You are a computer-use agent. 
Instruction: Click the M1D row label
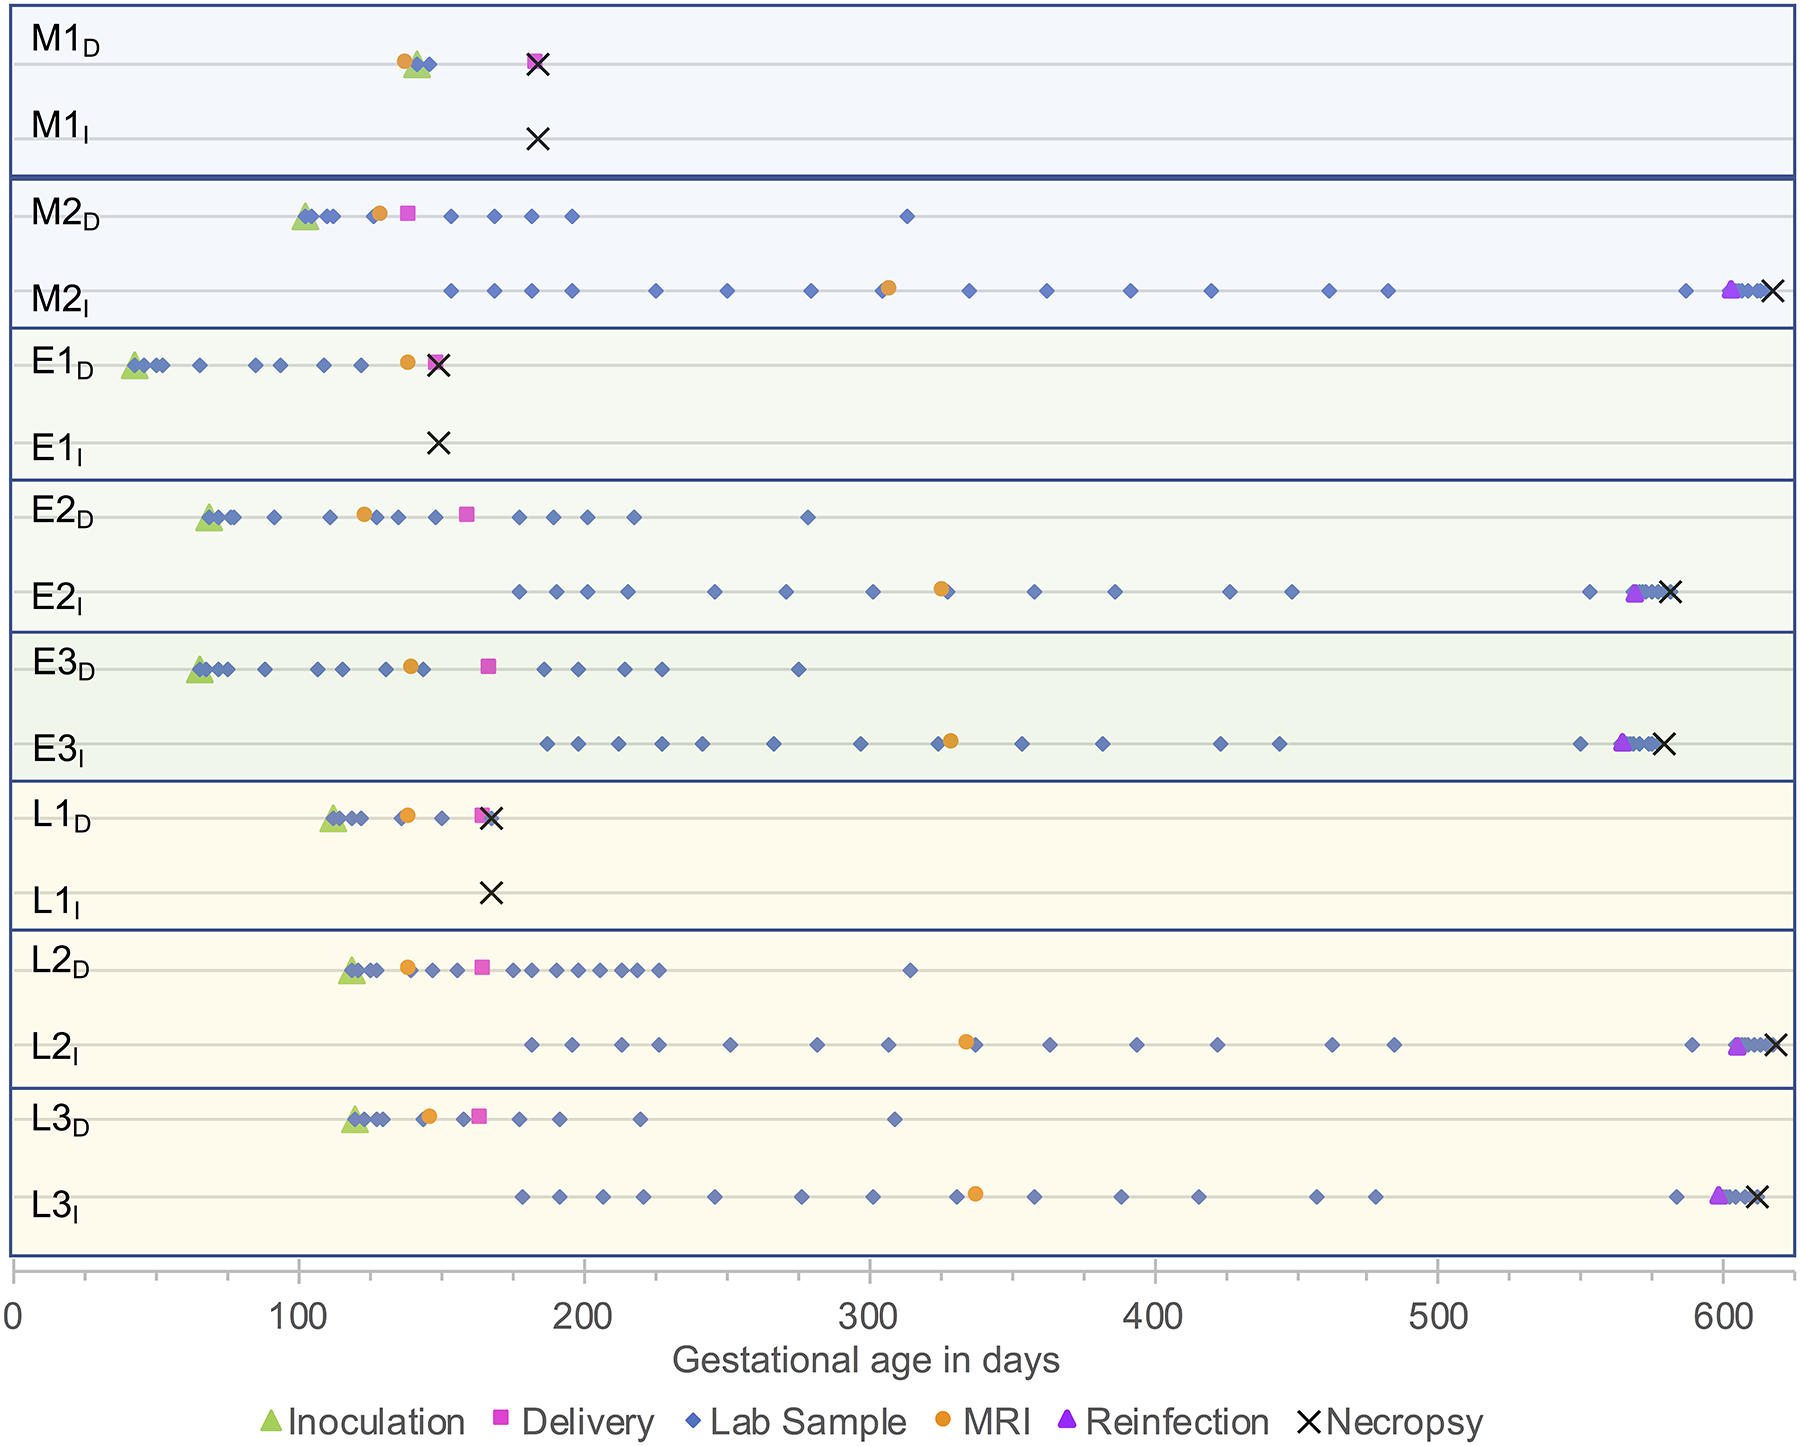[65, 40]
